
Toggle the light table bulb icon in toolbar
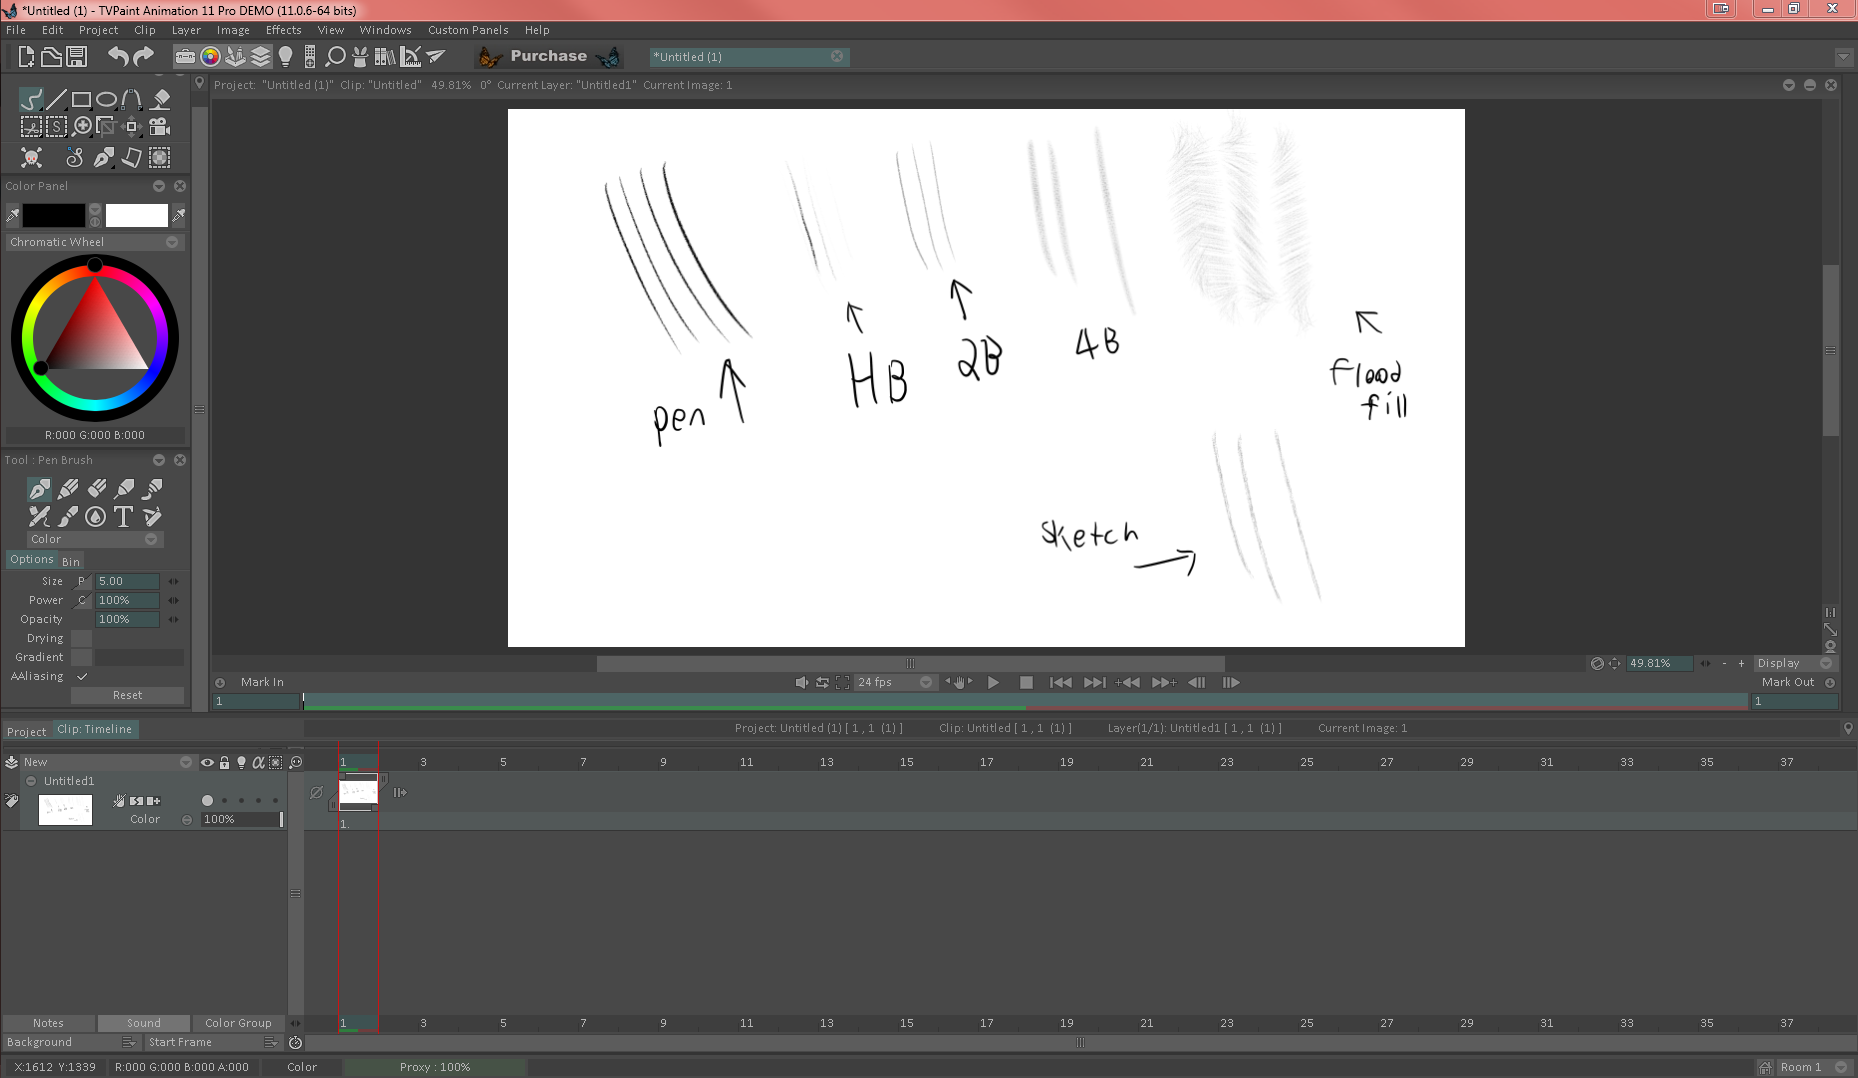(x=286, y=57)
